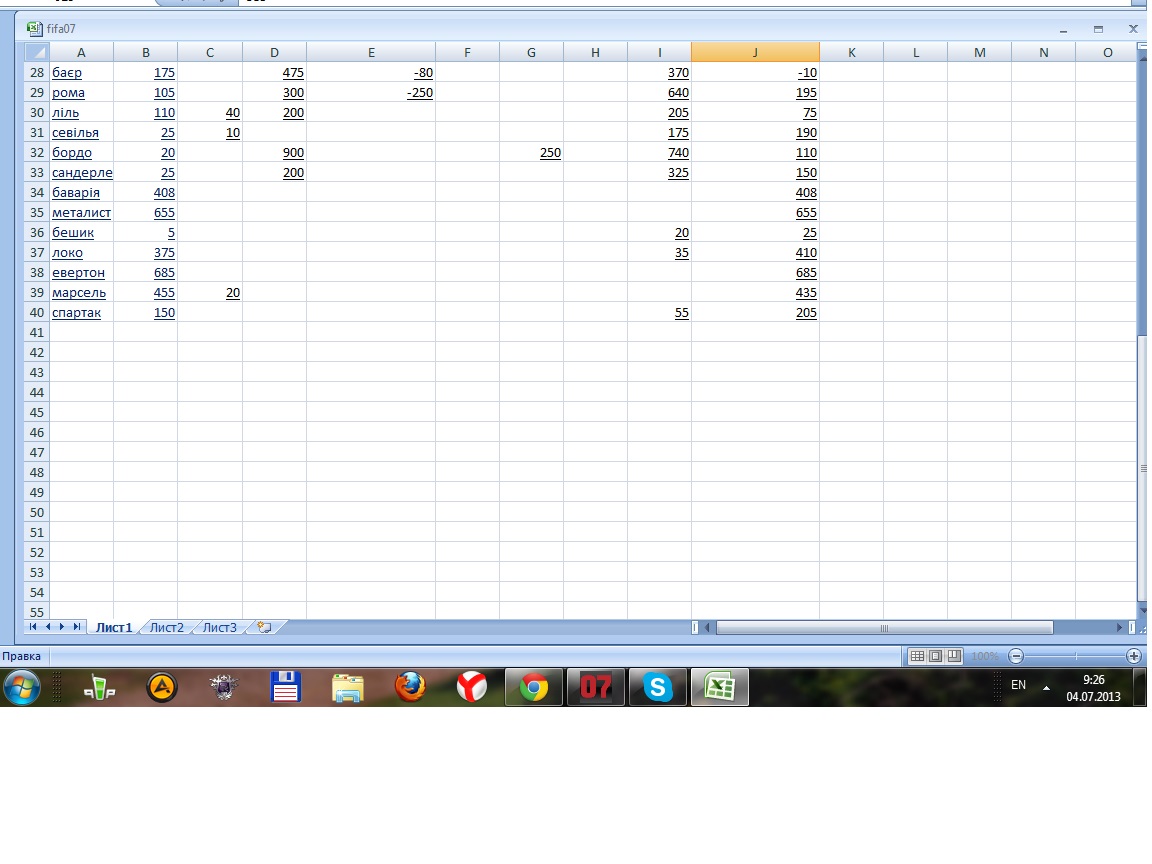Image resolution: width=1152 pixels, height=864 pixels.
Task: Open the EN language indicator
Action: tap(1018, 685)
